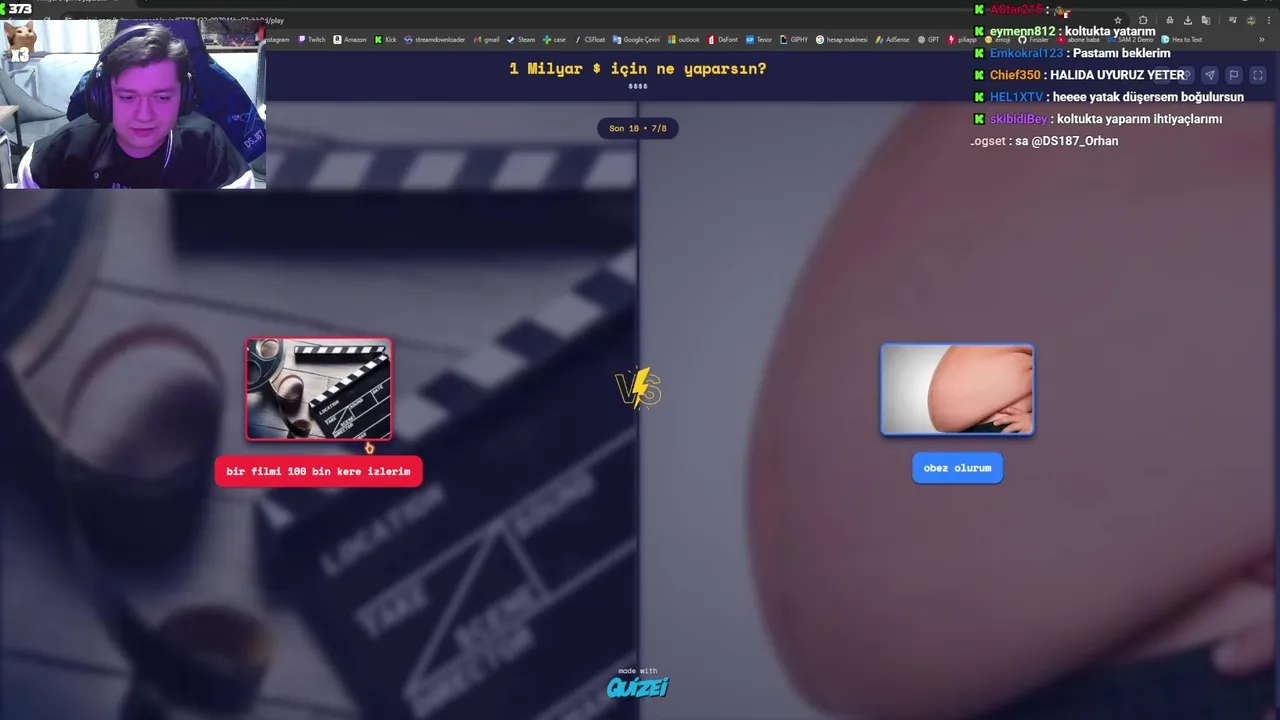This screenshot has width=1280, height=720.
Task: Click the chat username Emkokral123
Action: click(1026, 53)
